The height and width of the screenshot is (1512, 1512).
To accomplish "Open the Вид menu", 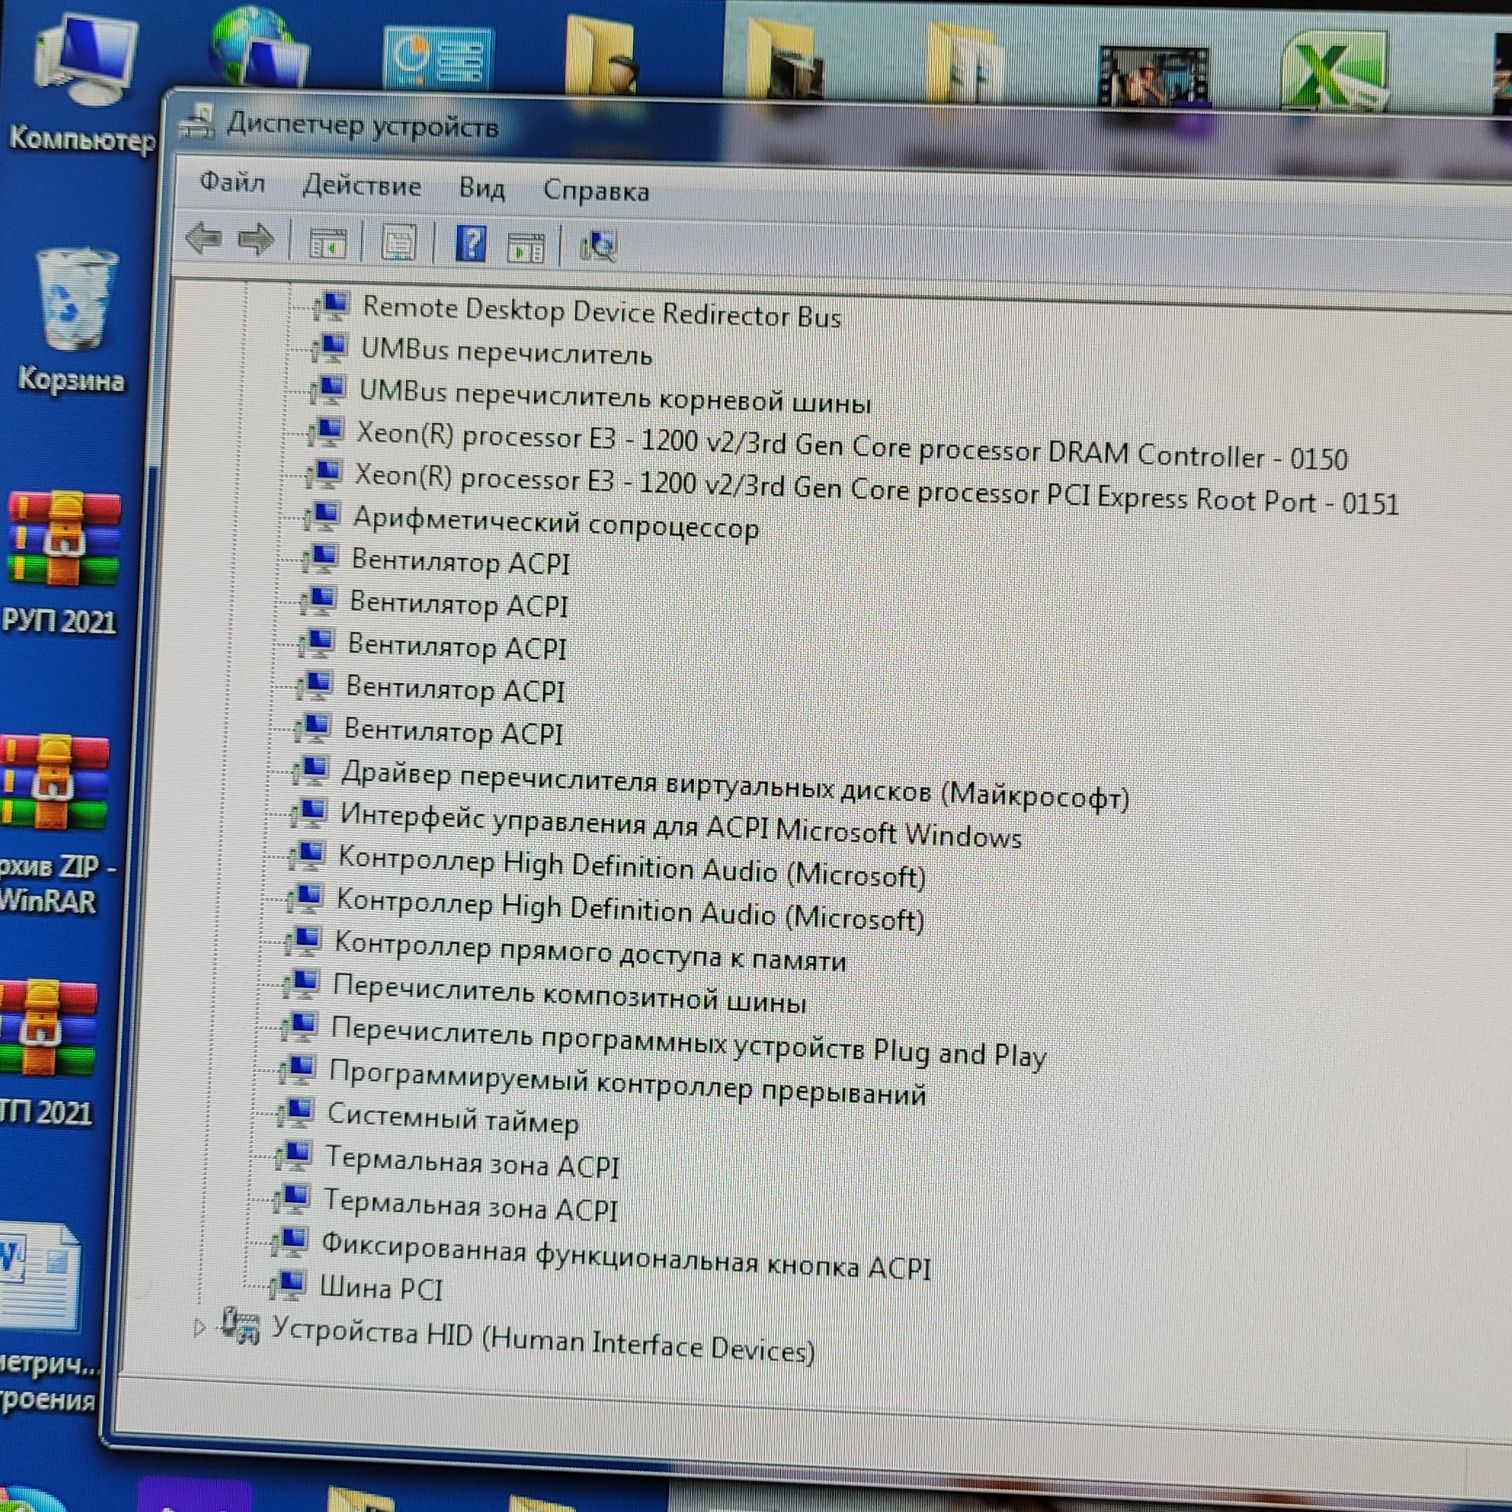I will pyautogui.click(x=481, y=188).
